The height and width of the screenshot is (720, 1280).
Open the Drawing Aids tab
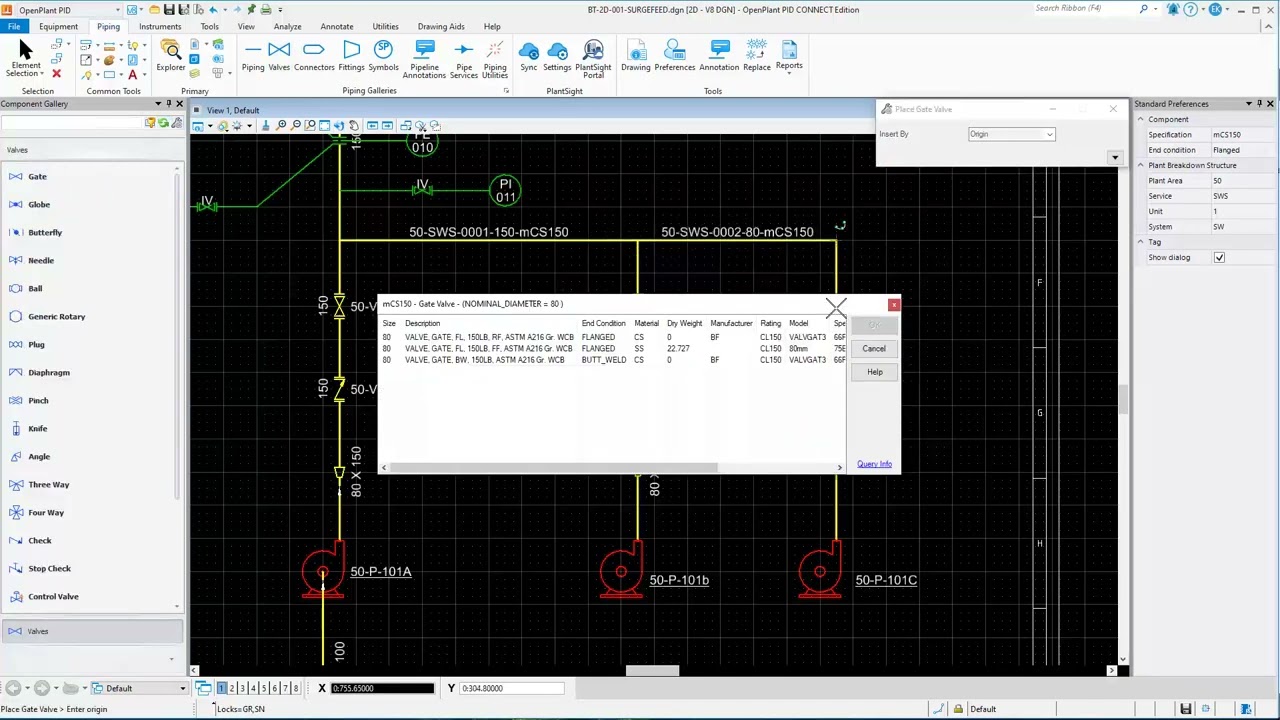click(441, 27)
